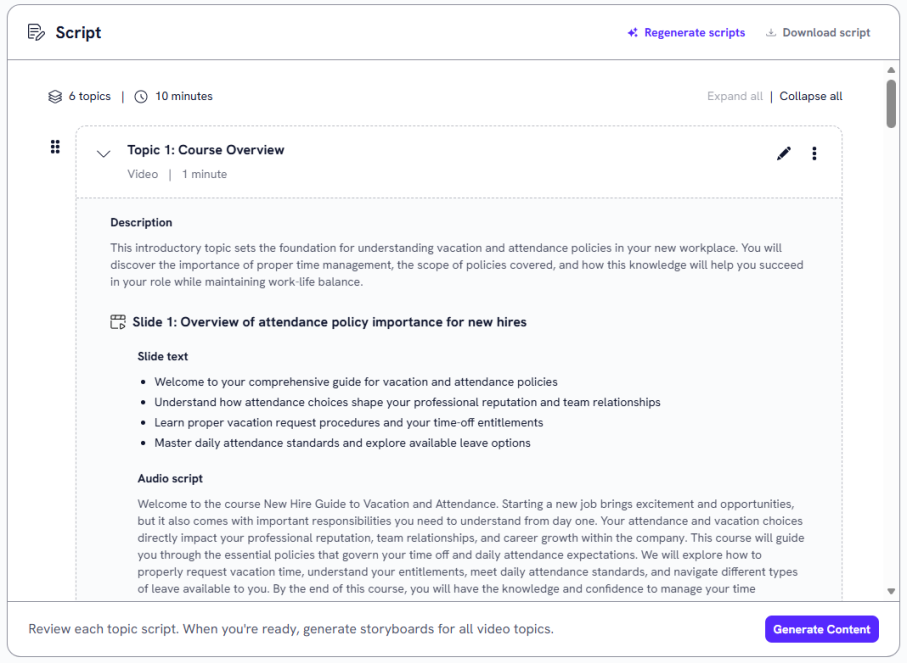
Task: Click the Slide 1 overview heading
Action: [x=329, y=322]
